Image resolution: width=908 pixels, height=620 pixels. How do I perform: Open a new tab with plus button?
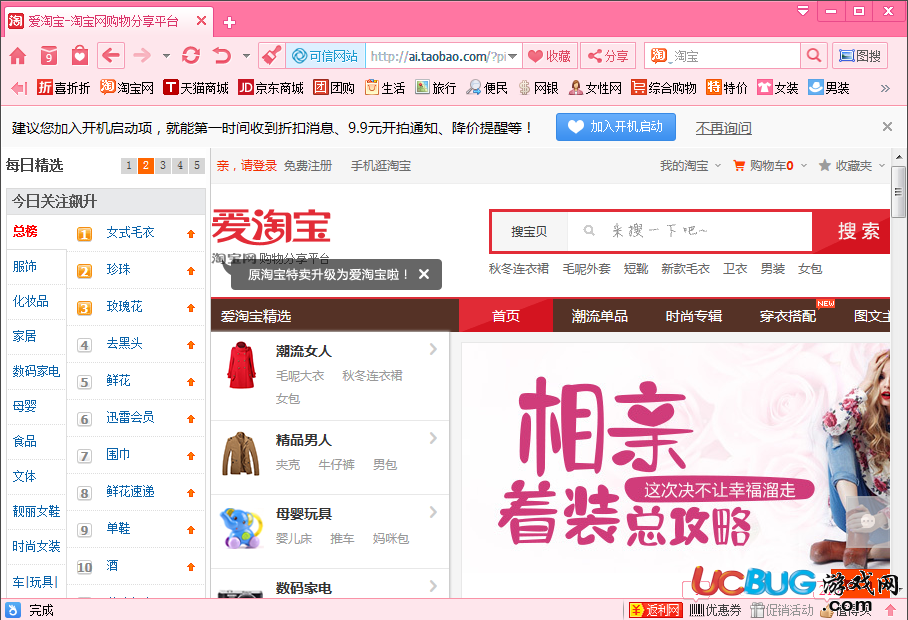pos(229,23)
